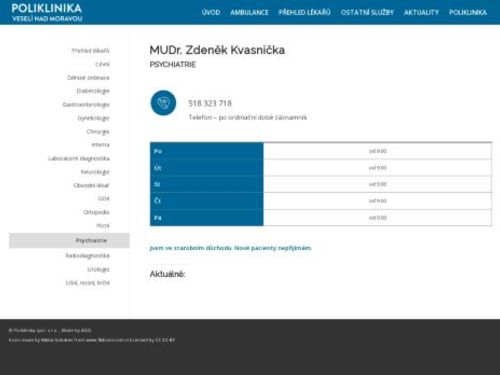Open the POLIKLINIKA menu item at the far right
Screen dimensions: 500x375
coord(468,12)
